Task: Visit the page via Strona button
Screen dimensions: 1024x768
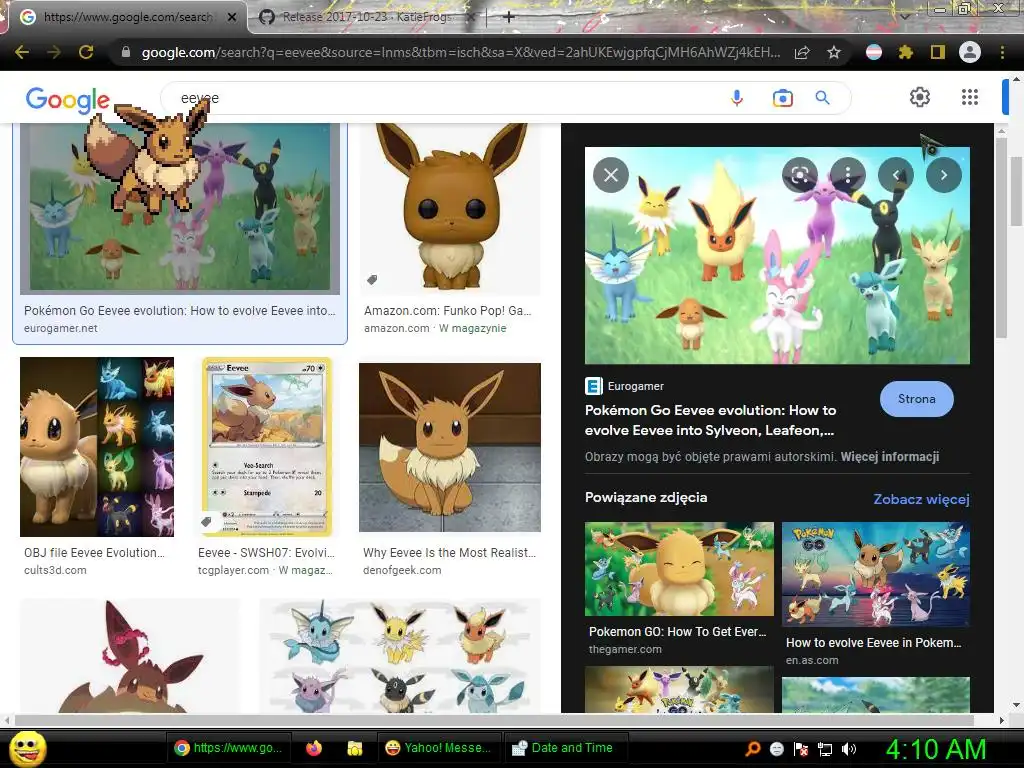Action: pos(916,398)
